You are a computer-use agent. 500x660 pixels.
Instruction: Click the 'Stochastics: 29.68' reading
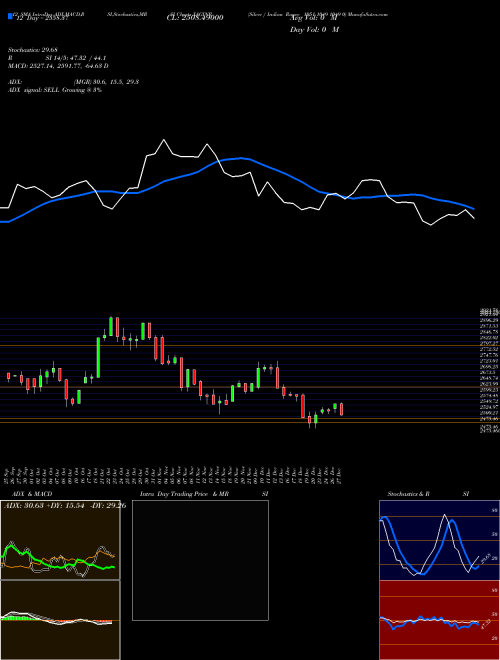click(33, 50)
